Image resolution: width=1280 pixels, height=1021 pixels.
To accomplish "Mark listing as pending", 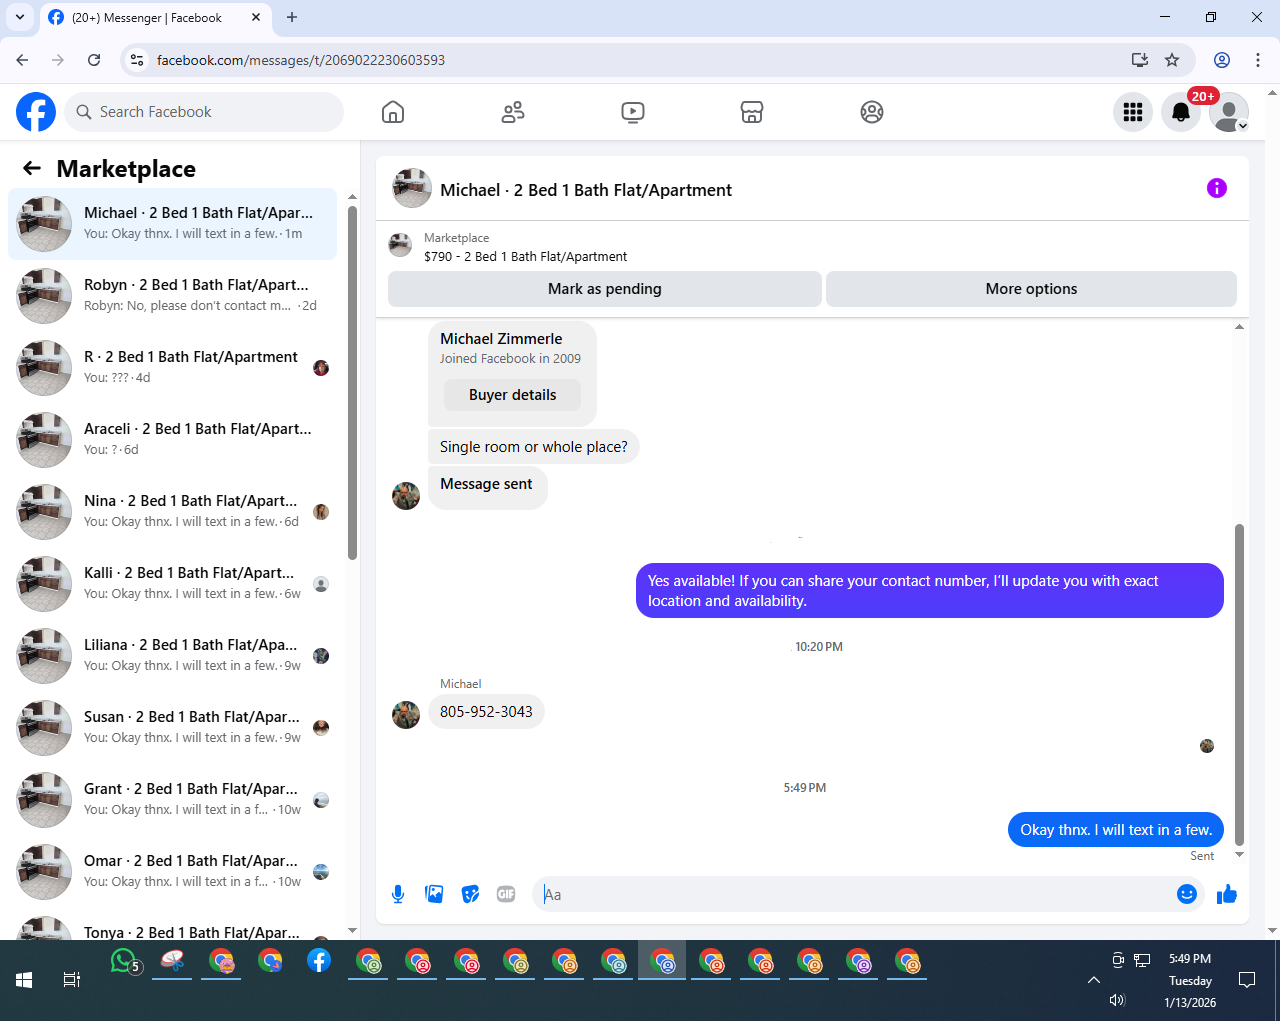I will point(605,289).
